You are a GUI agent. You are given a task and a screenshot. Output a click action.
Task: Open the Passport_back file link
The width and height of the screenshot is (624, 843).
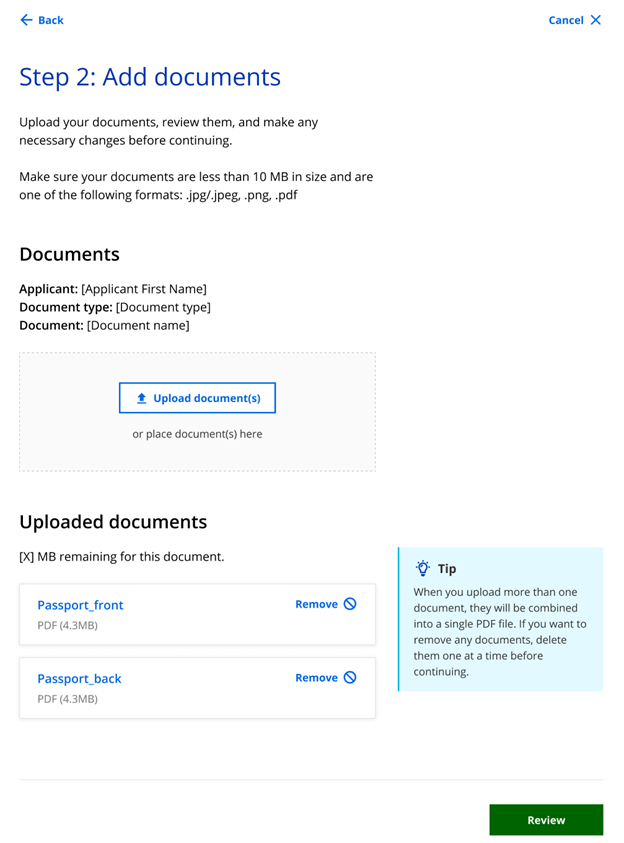click(79, 678)
